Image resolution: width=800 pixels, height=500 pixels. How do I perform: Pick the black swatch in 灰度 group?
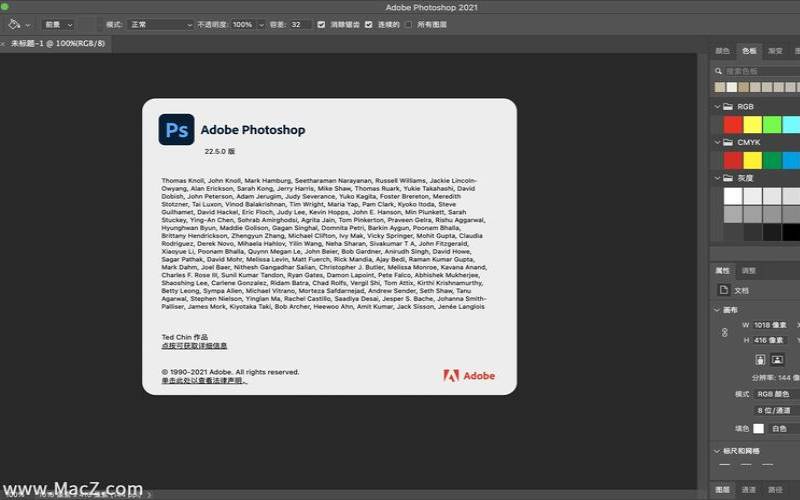coord(791,232)
